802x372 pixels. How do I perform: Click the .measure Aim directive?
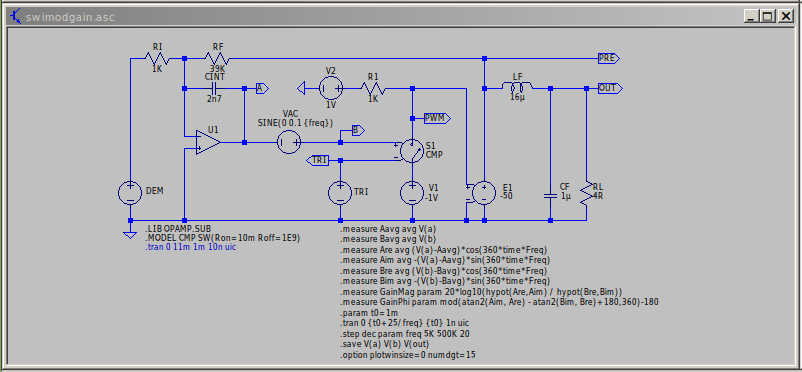coord(445,260)
